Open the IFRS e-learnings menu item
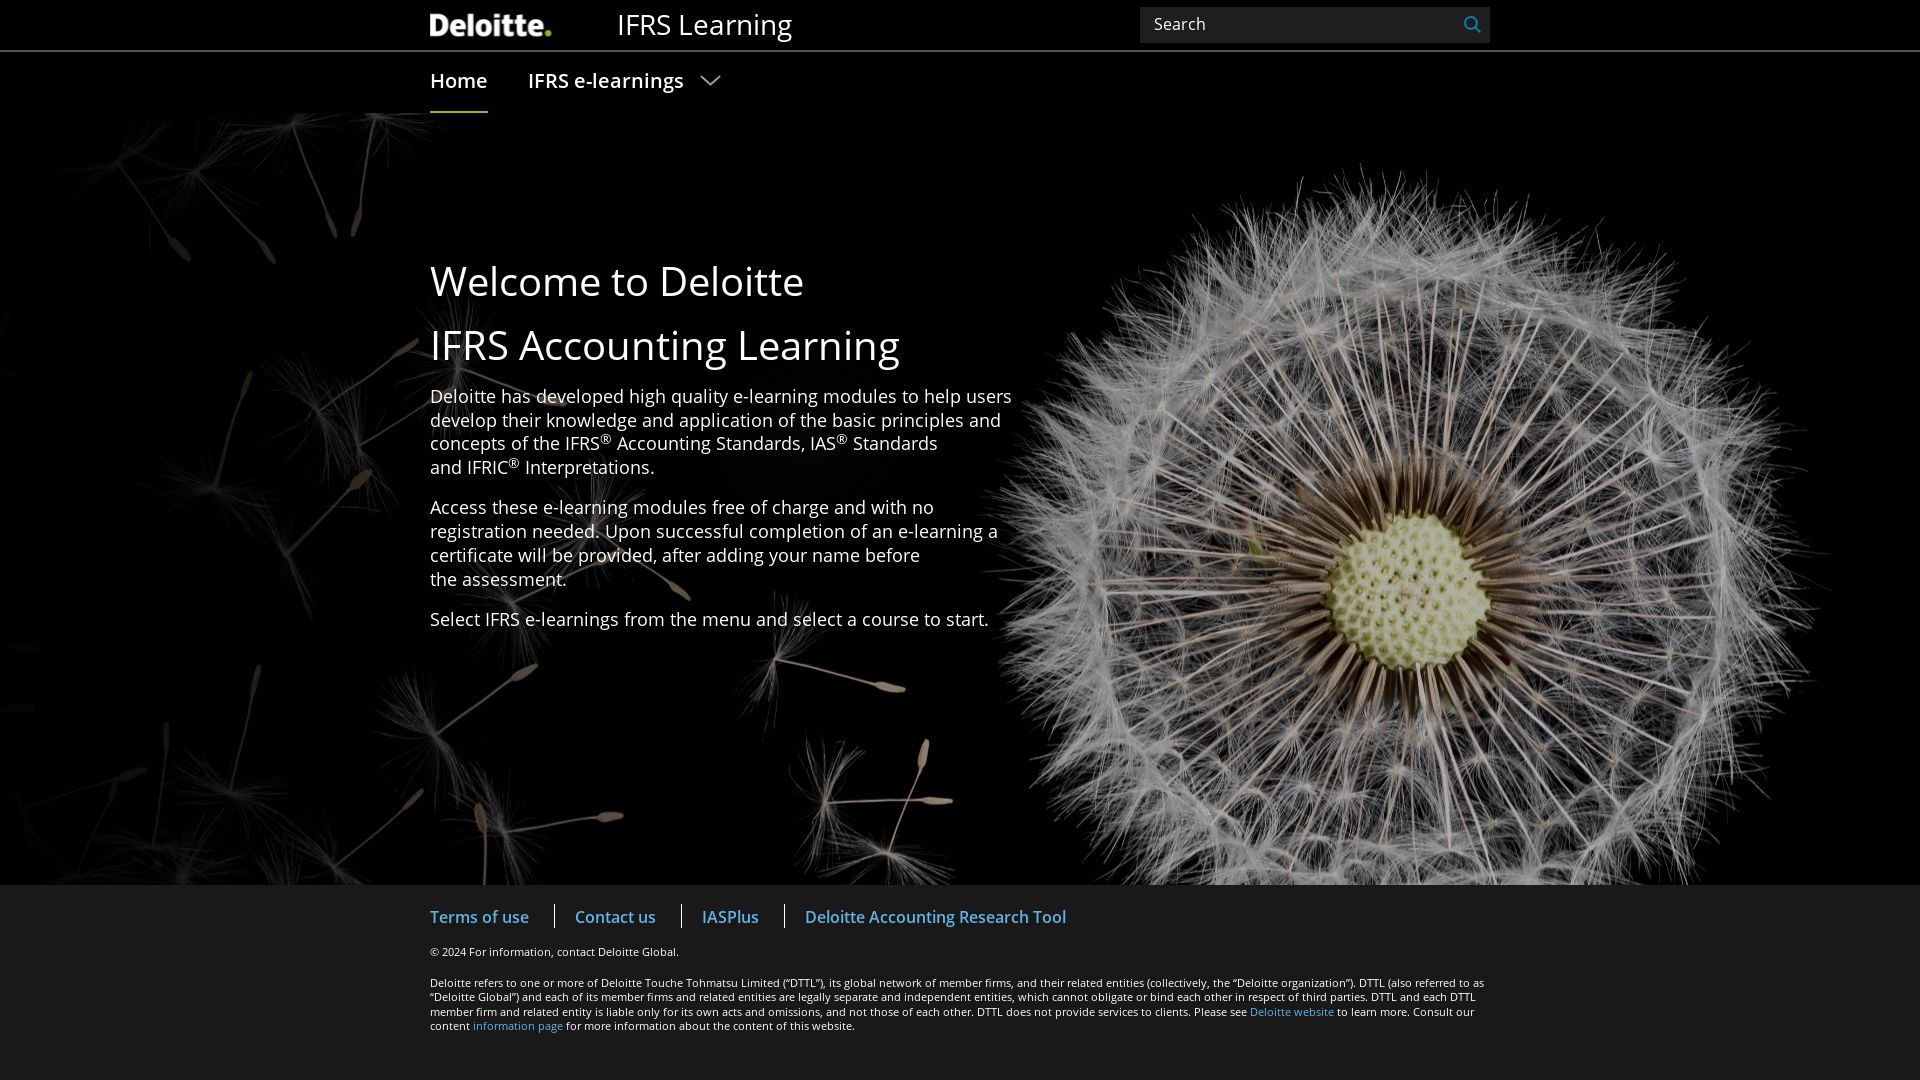 tap(605, 81)
